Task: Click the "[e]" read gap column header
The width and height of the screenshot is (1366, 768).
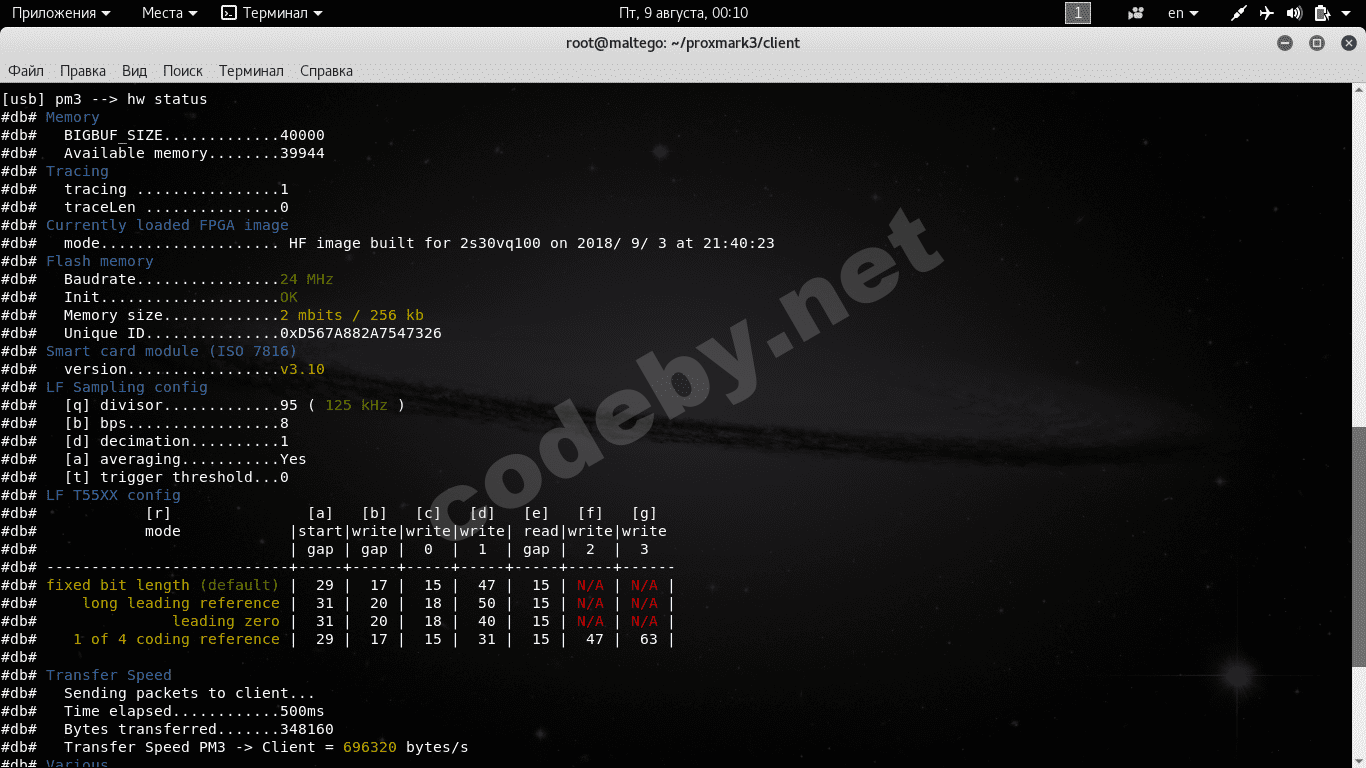Action: [x=536, y=513]
